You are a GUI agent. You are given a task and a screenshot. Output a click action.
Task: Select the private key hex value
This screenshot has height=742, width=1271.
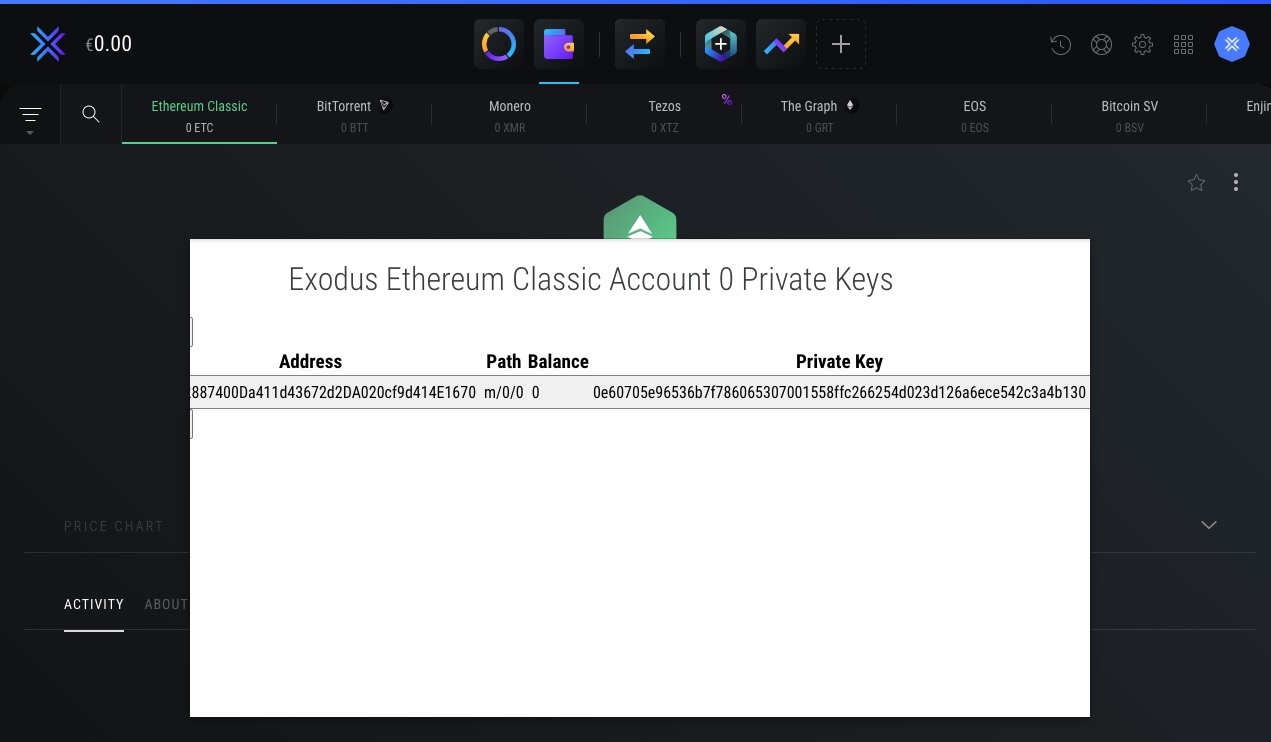point(839,393)
